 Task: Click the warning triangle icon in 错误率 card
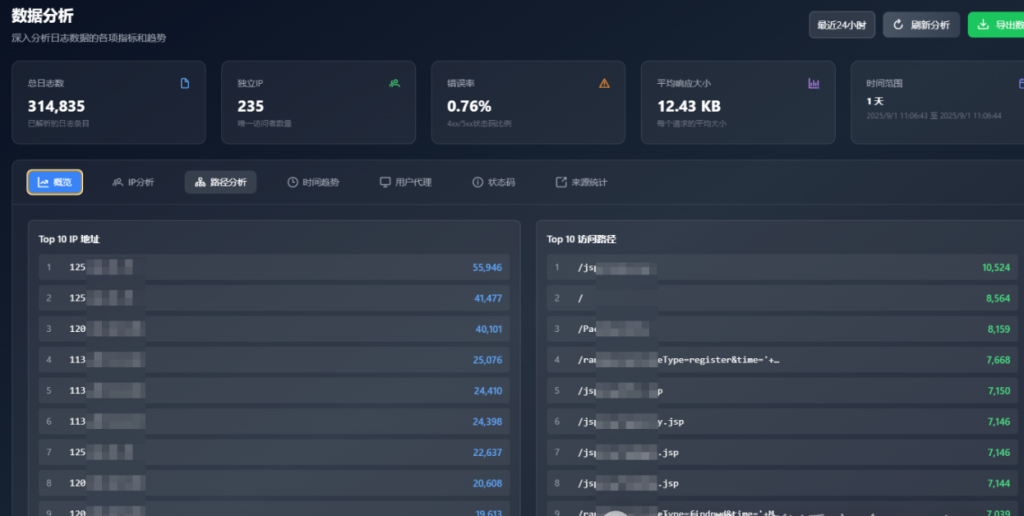[x=604, y=83]
